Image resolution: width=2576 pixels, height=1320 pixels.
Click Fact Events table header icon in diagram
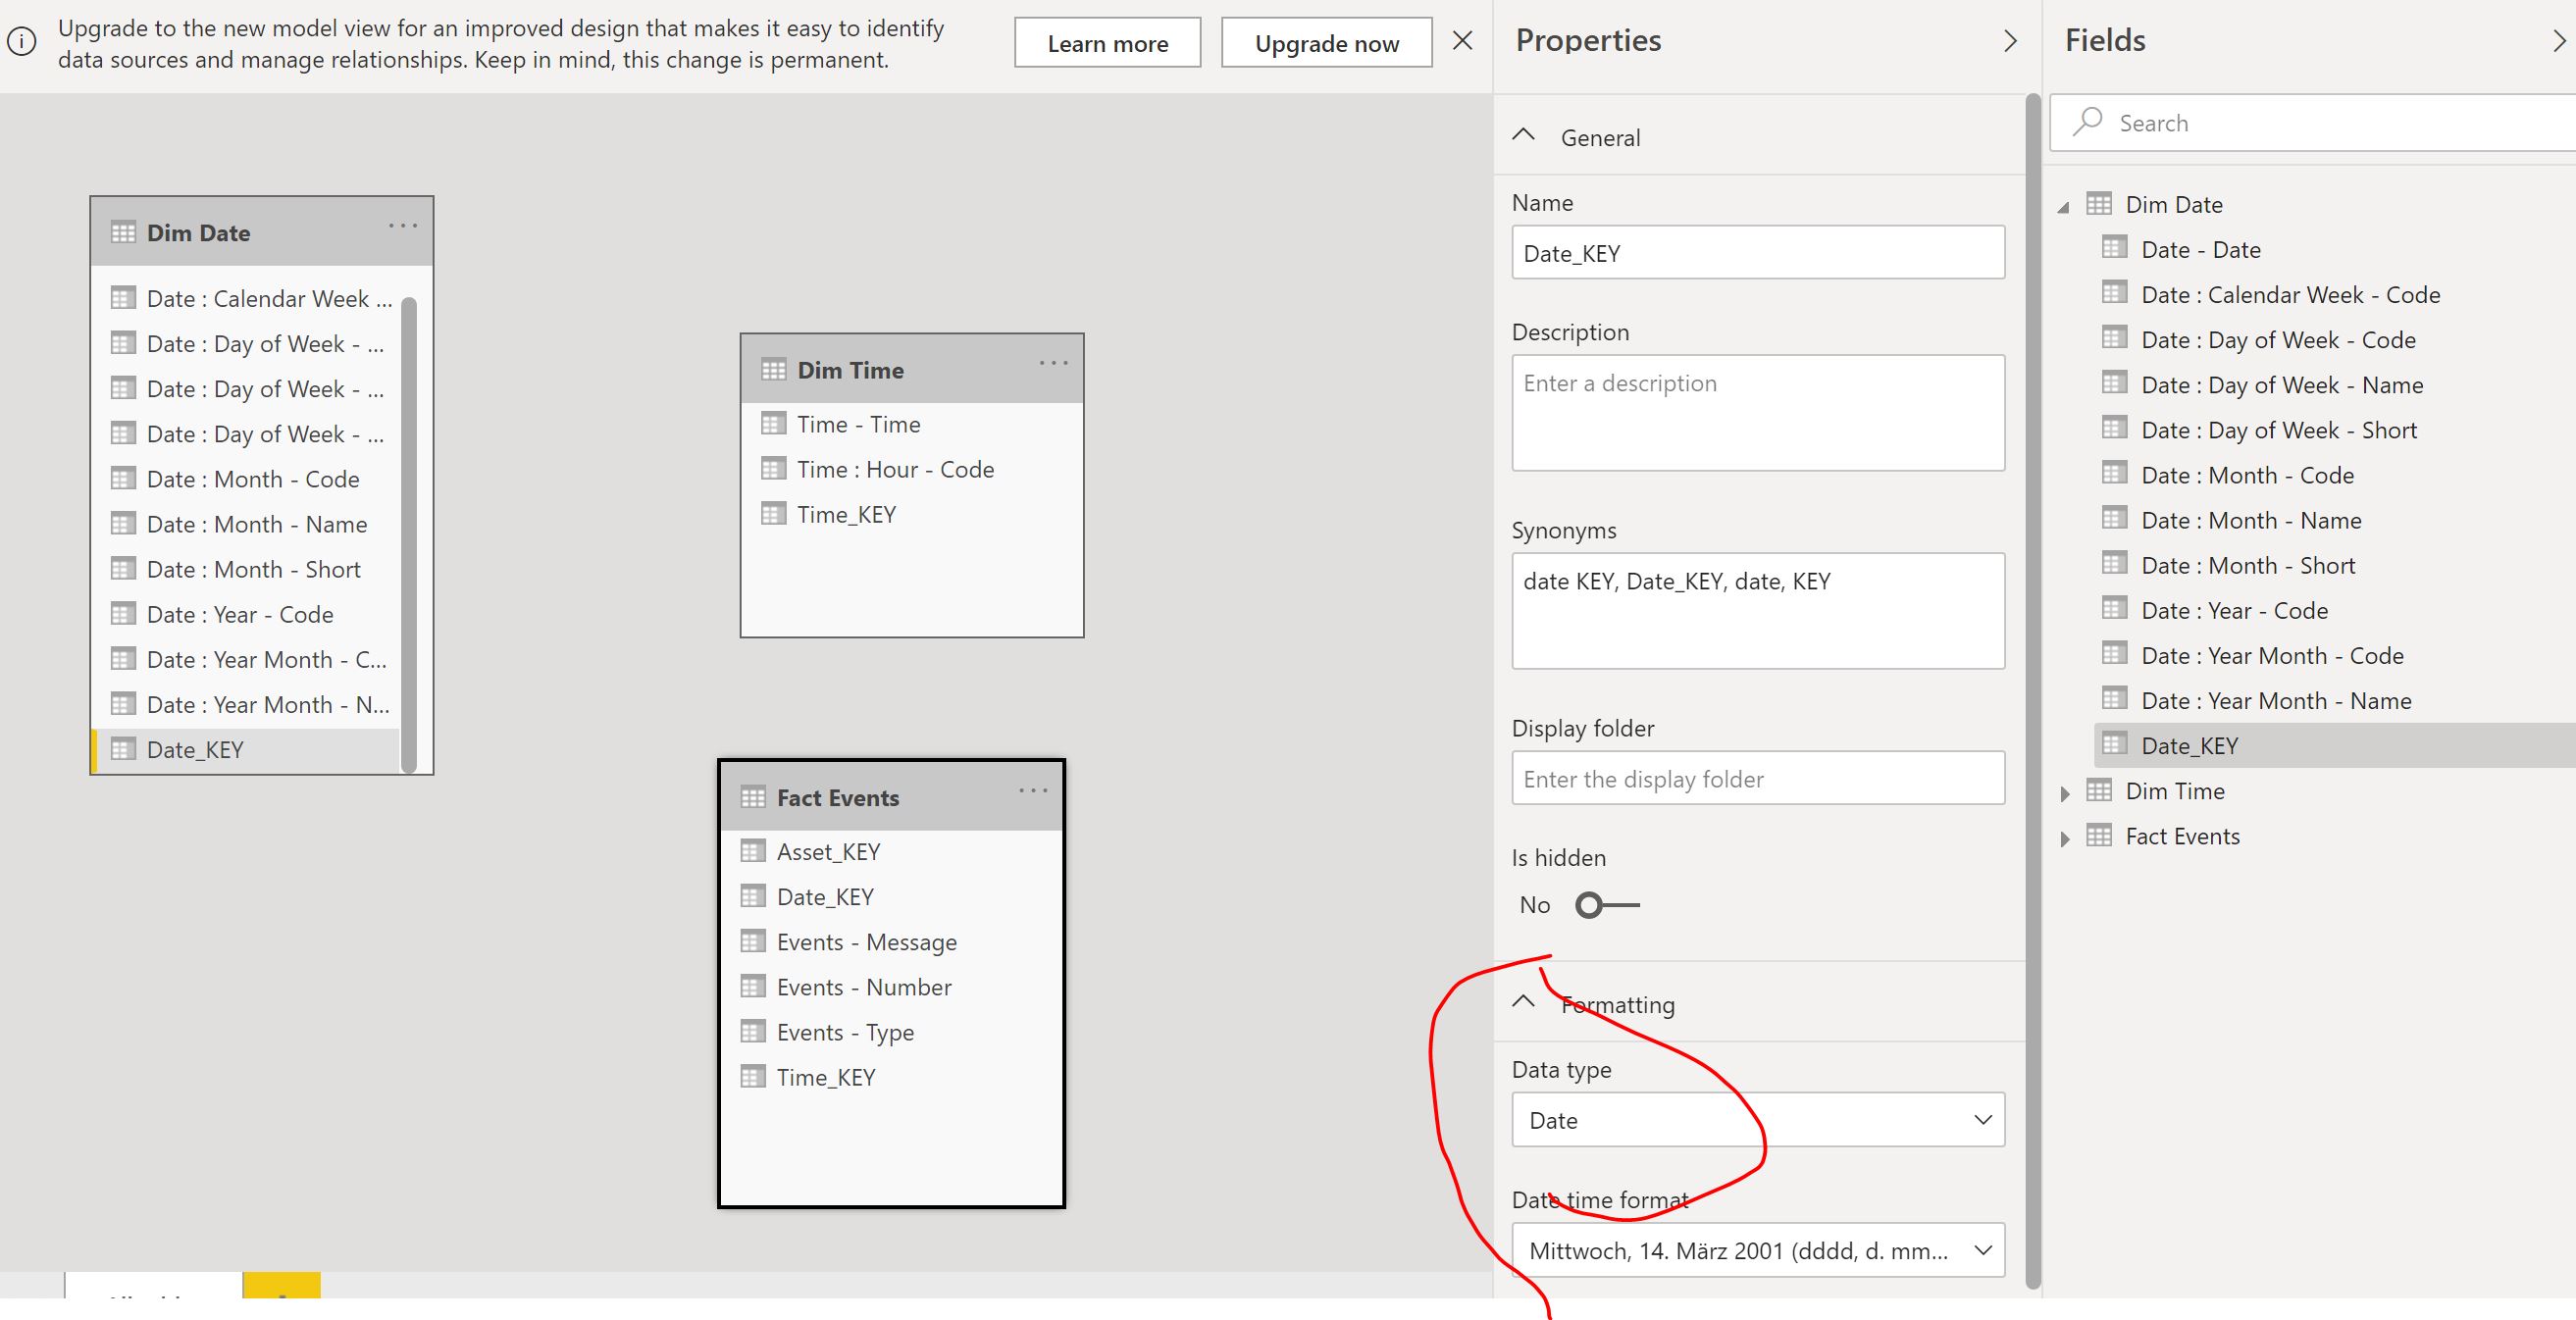753,797
